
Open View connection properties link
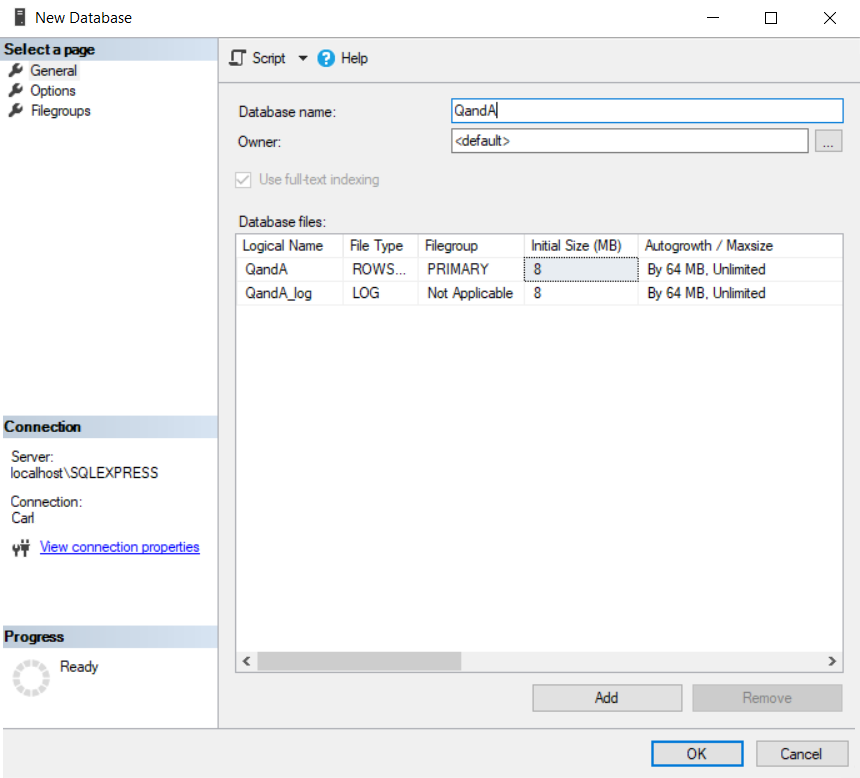tap(119, 547)
